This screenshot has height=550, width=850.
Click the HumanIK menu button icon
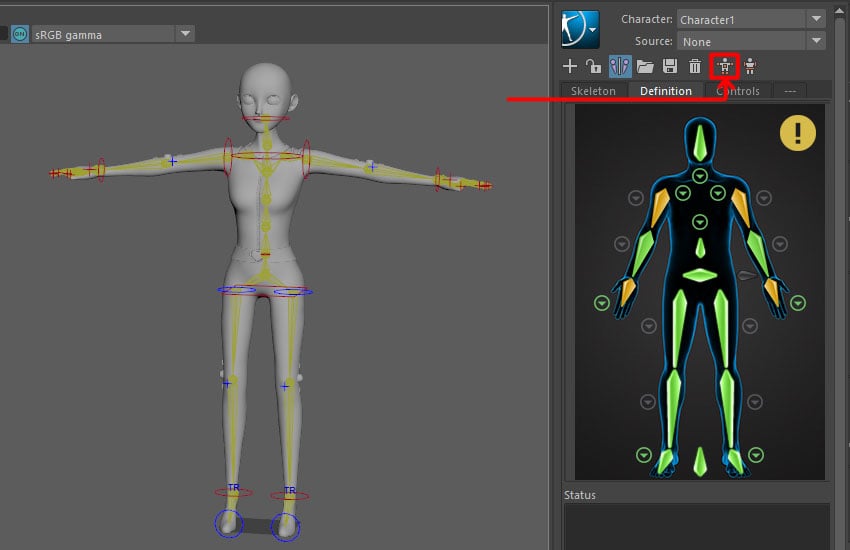(581, 29)
